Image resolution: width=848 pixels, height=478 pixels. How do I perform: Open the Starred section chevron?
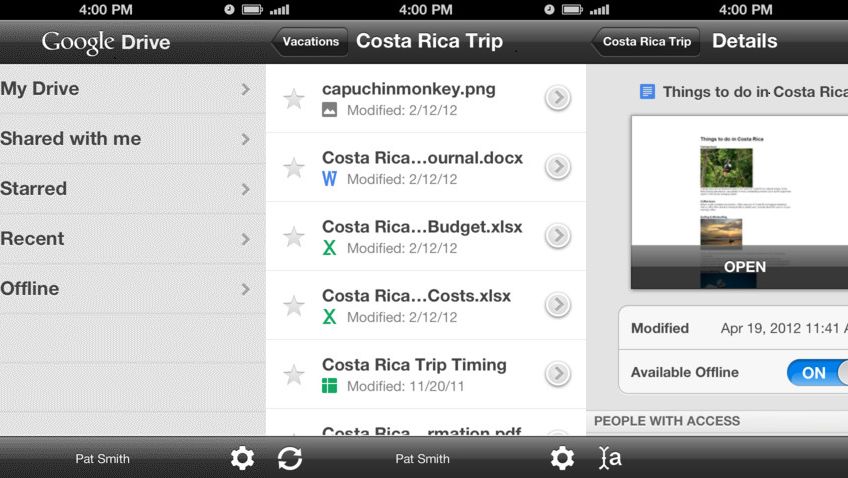pos(245,189)
